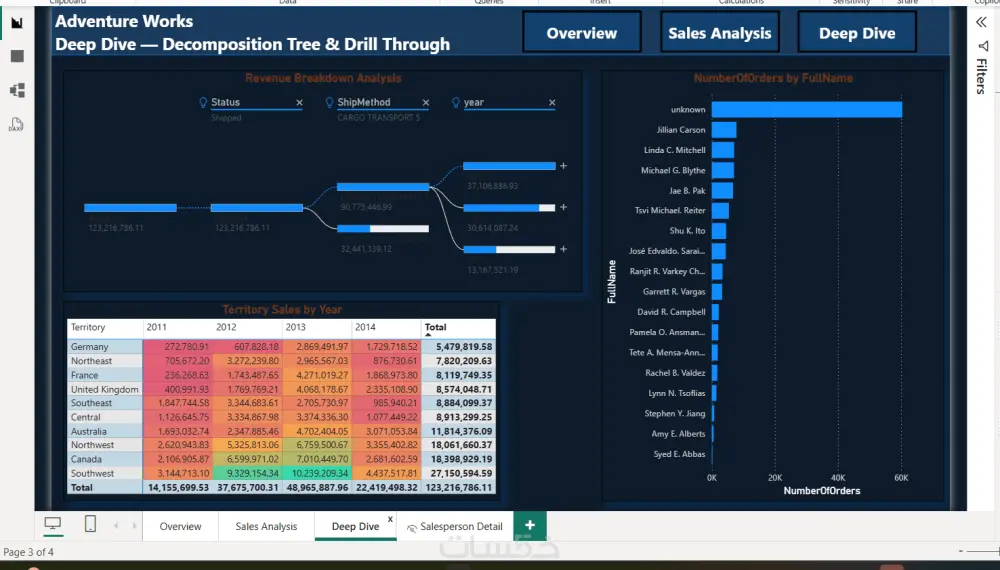Open Model view icon in sidebar
Viewport: 1000px width, 570px height.
click(17, 90)
